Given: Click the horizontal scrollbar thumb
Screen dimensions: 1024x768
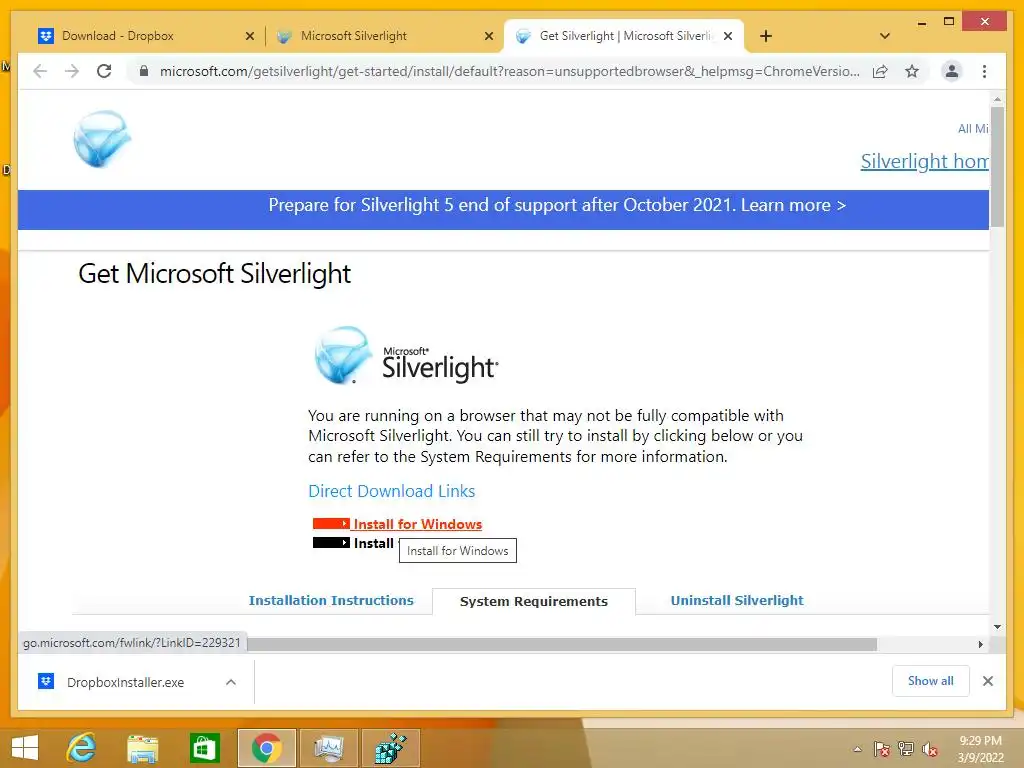Looking at the screenshot, I should pyautogui.click(x=562, y=645).
